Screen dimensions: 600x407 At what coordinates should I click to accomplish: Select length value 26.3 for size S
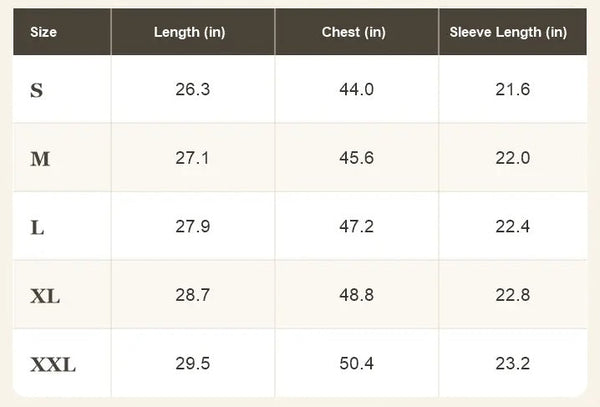pyautogui.click(x=192, y=90)
